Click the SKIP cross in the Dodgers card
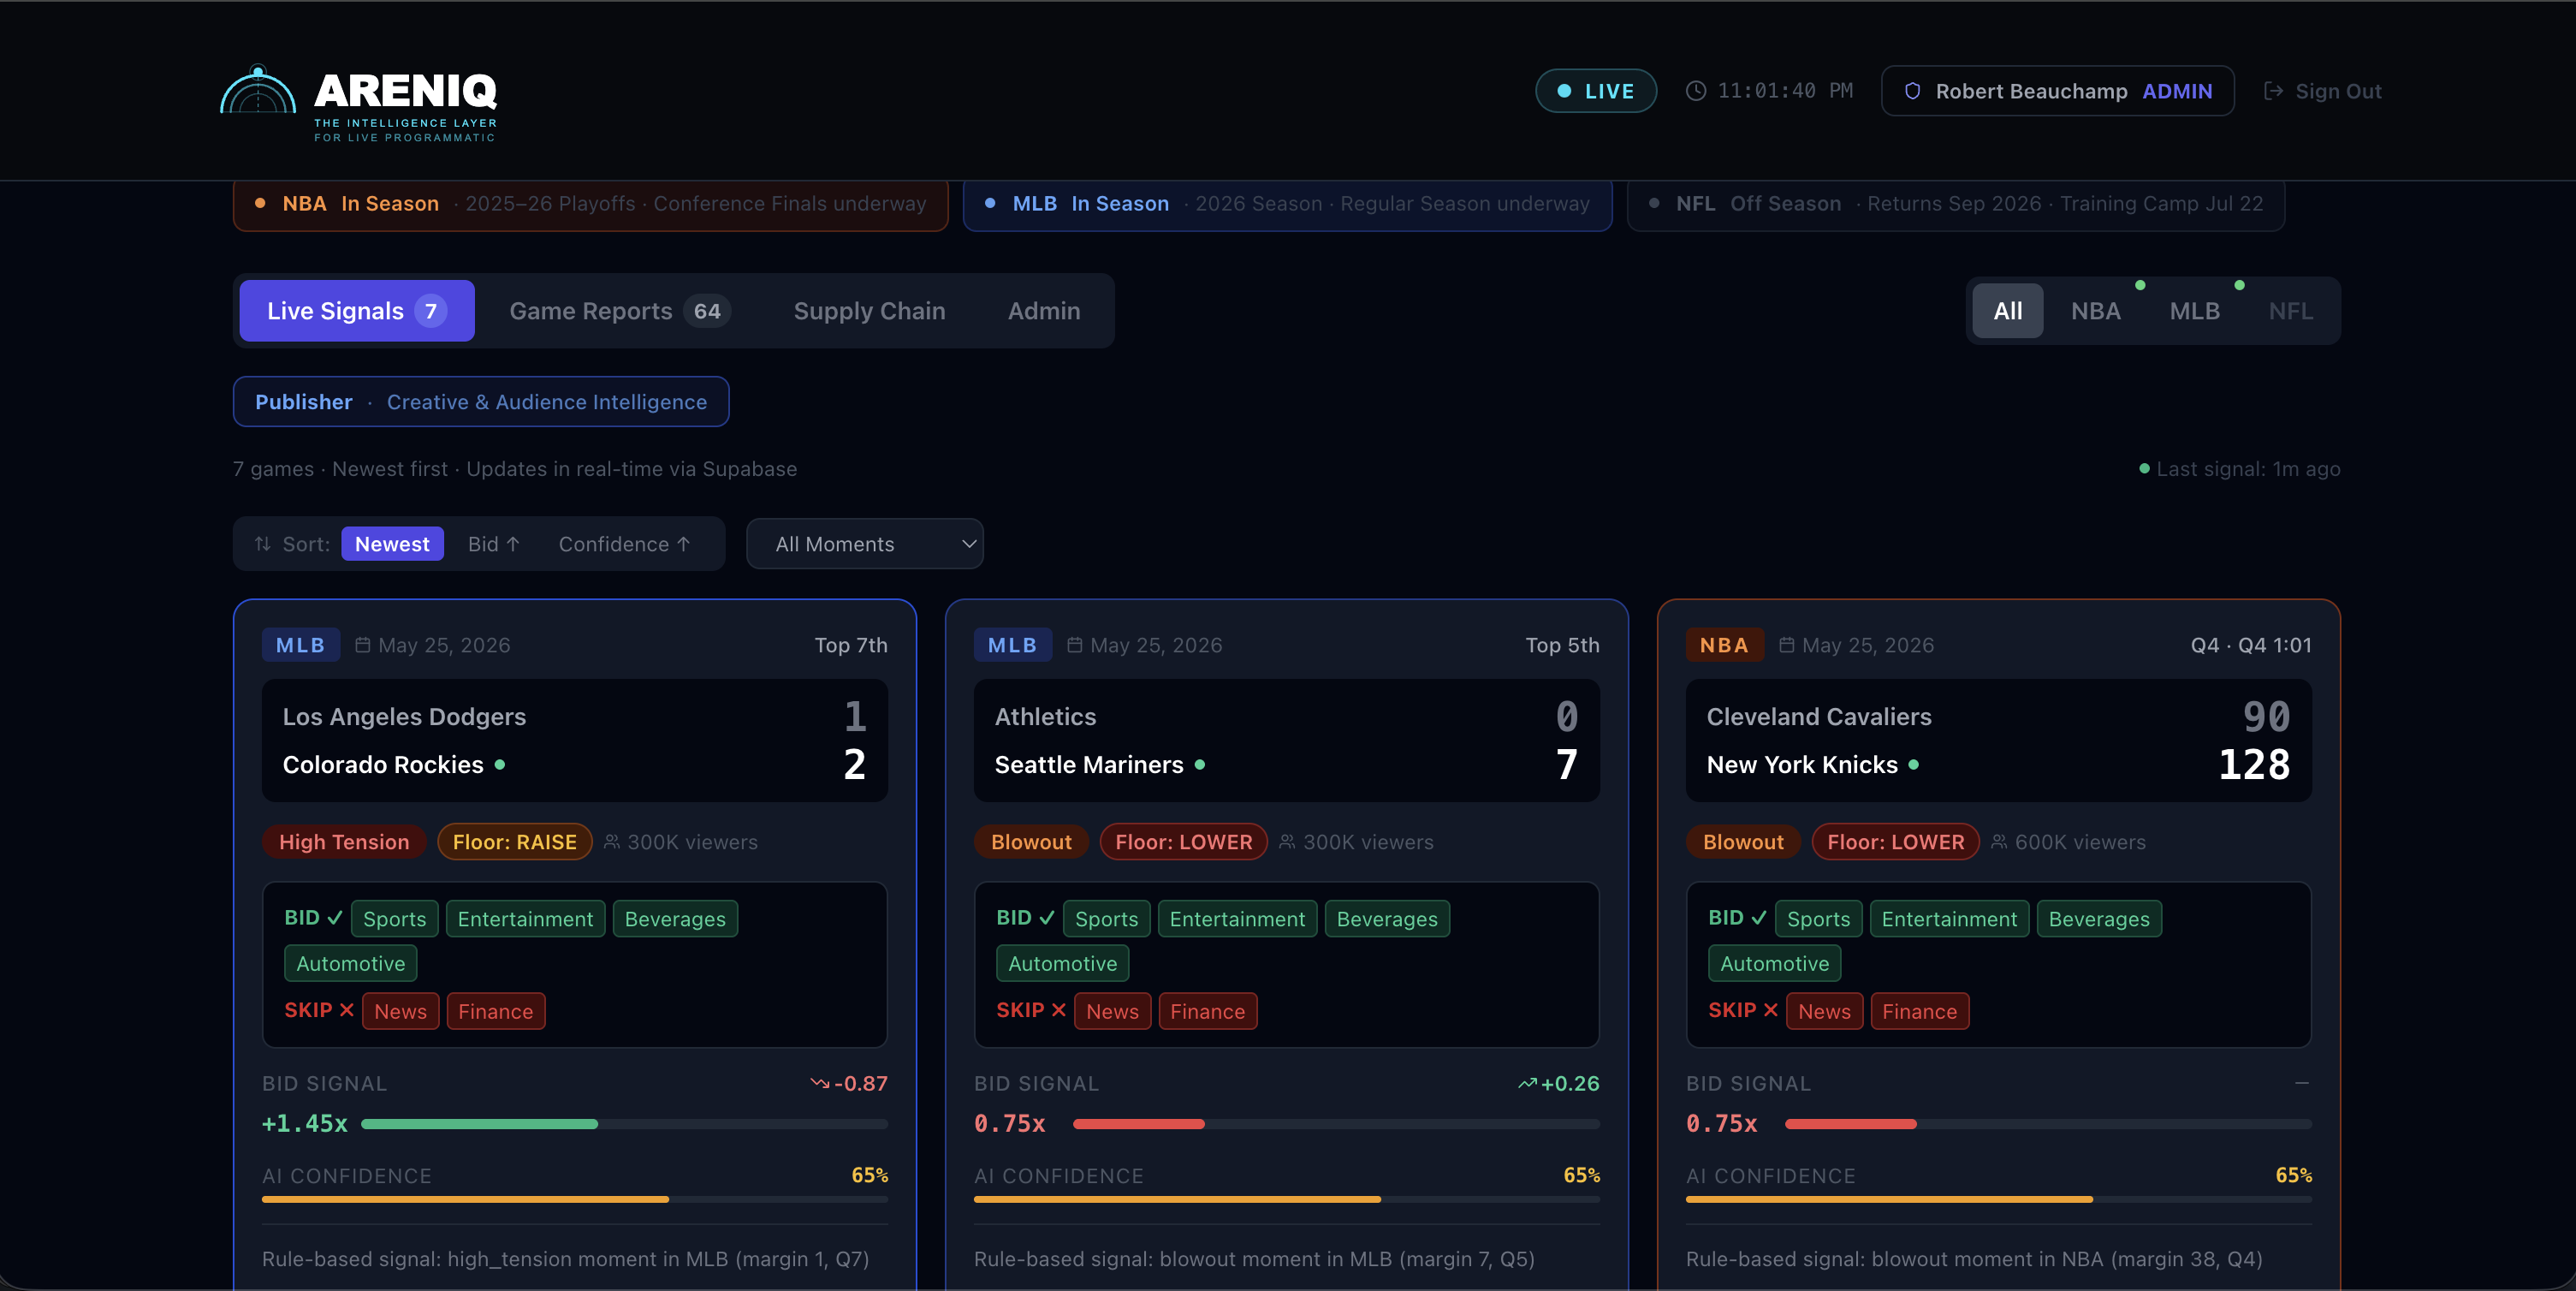Viewport: 2576px width, 1291px height. coord(347,1010)
